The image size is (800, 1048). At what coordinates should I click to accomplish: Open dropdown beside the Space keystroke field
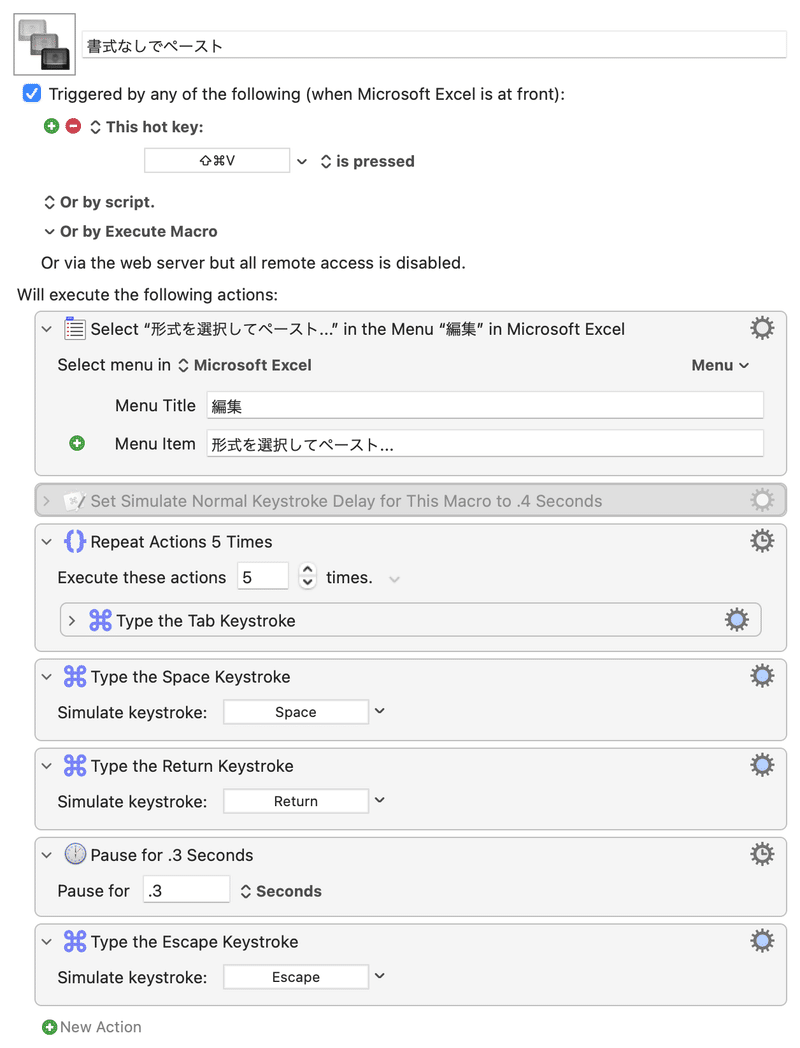click(380, 711)
